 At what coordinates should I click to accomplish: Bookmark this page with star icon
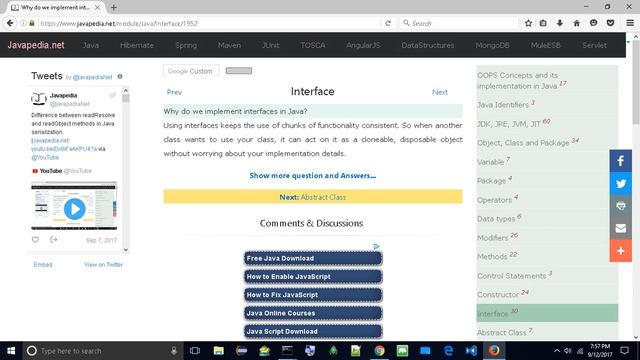(528, 23)
